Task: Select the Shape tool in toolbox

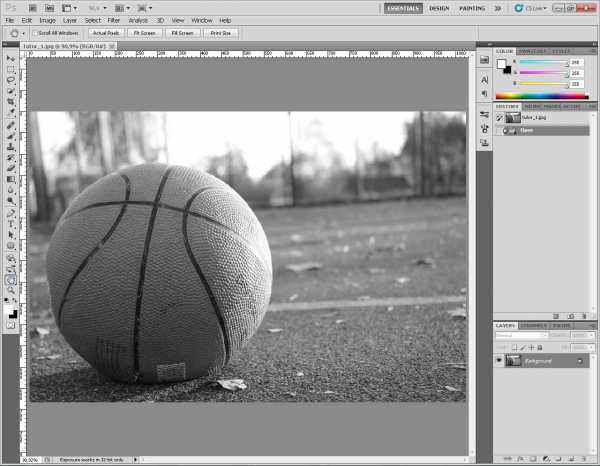Action: coord(10,246)
